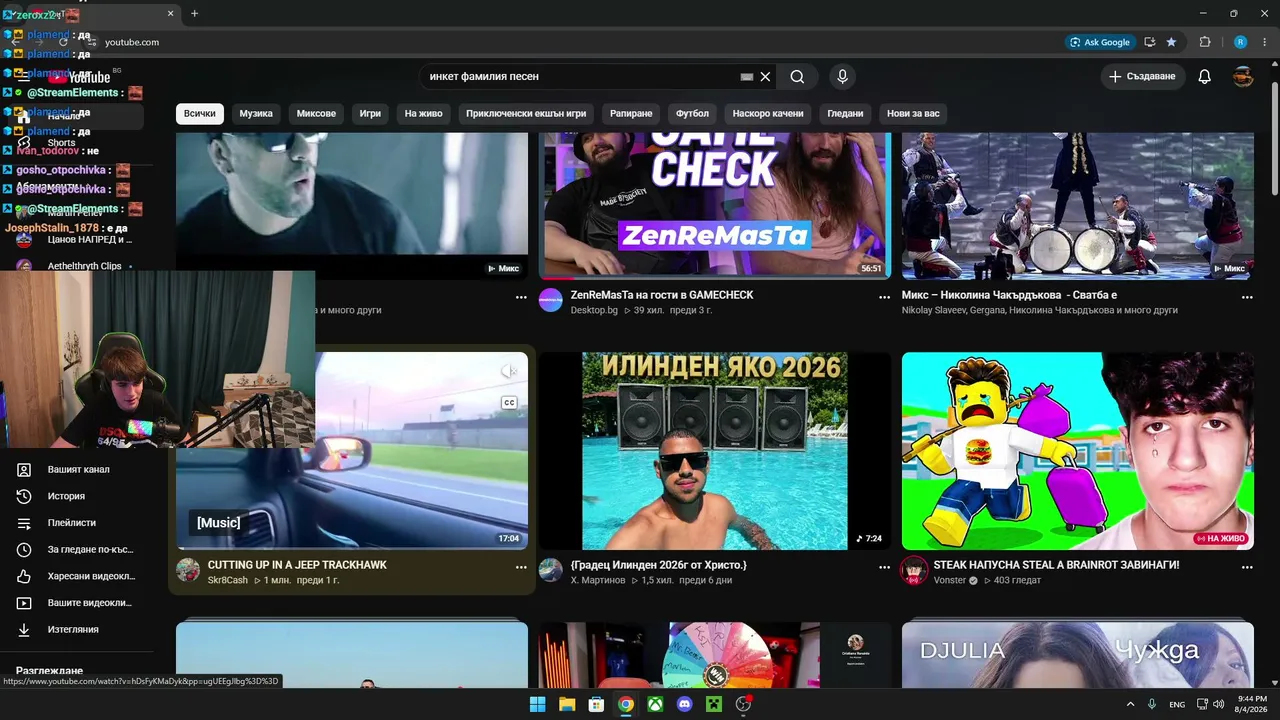1280x720 pixels.
Task: Open options for Градец Илинден 2026г video
Action: [x=884, y=567]
